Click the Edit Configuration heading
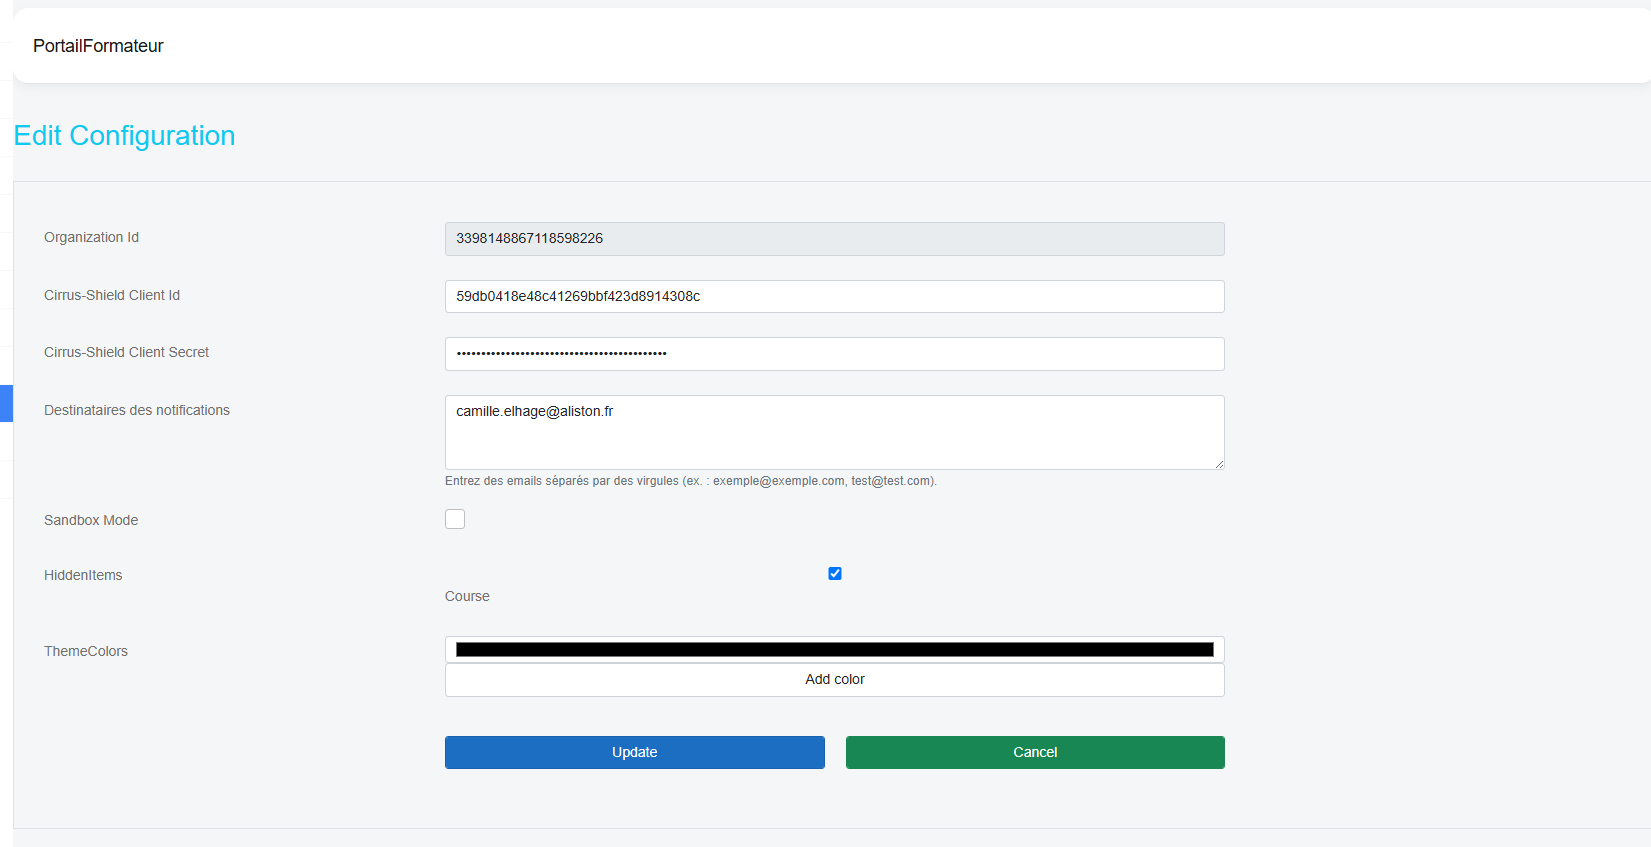This screenshot has width=1651, height=847. click(125, 136)
